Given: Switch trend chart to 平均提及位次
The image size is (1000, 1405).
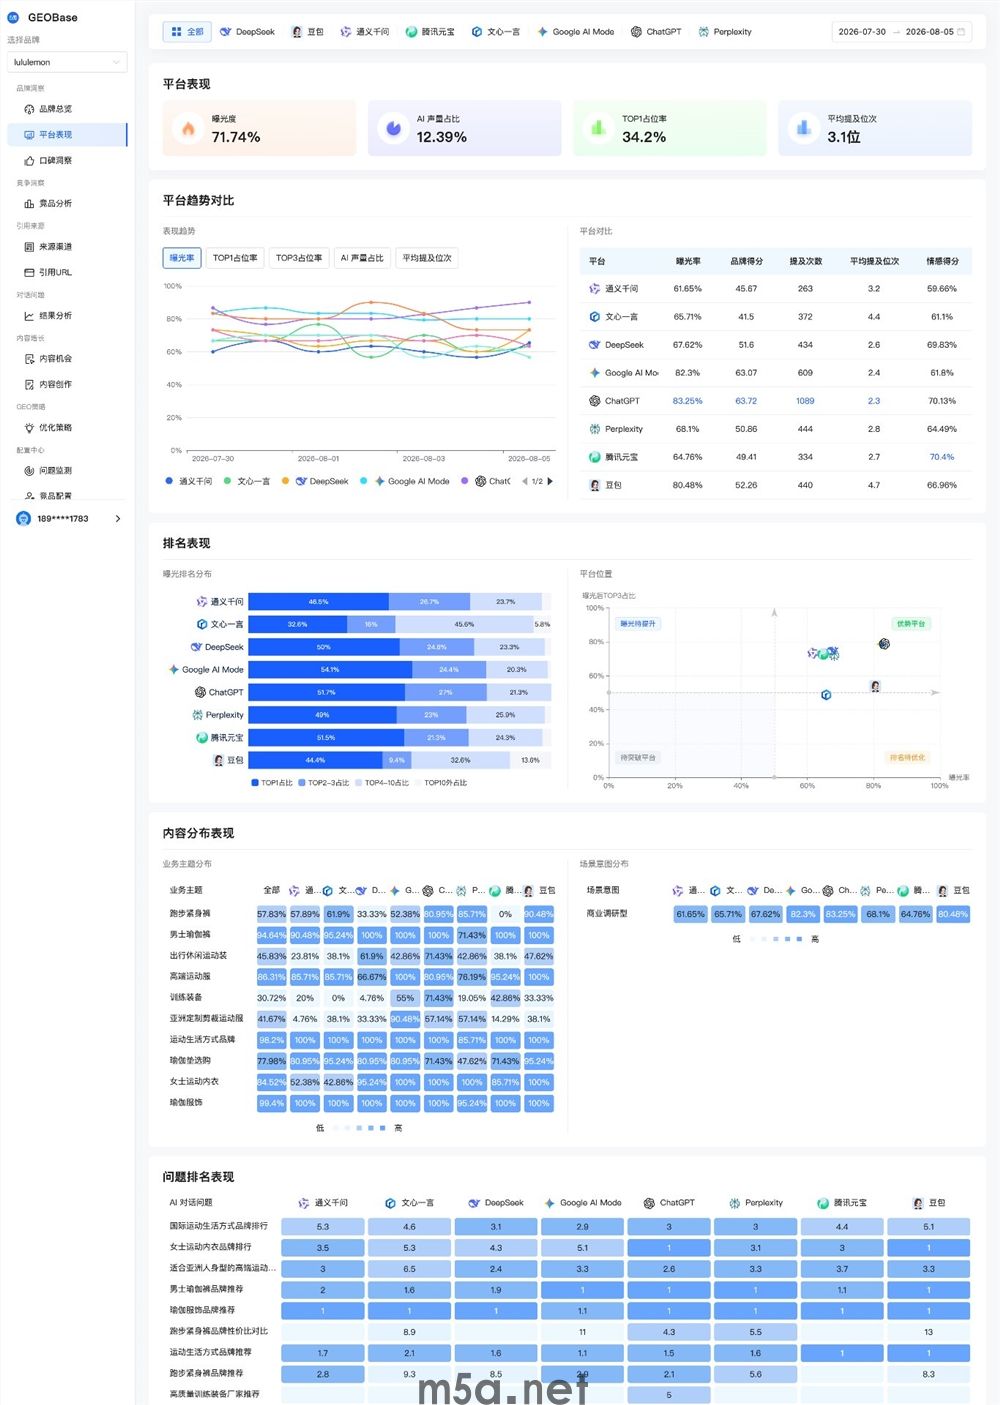Looking at the screenshot, I should pos(427,258).
